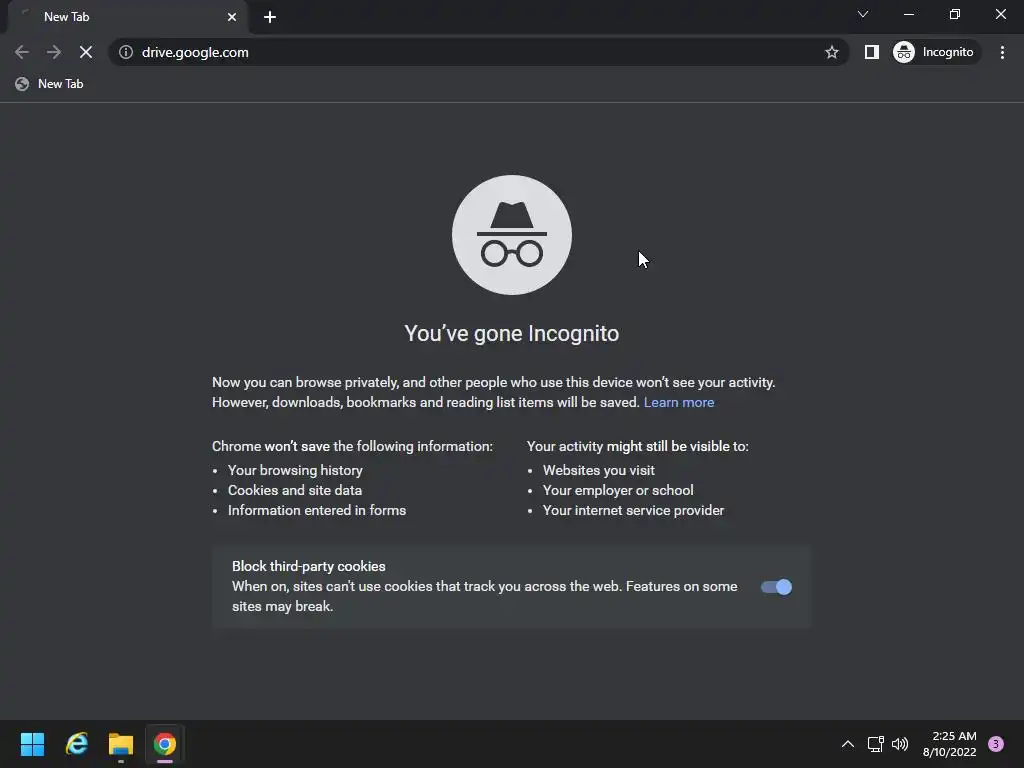Stop loading the page

86,52
